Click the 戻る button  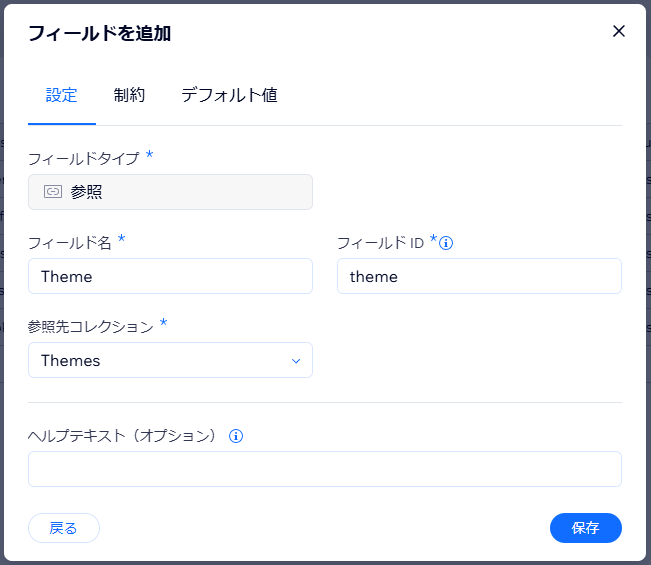coord(64,528)
